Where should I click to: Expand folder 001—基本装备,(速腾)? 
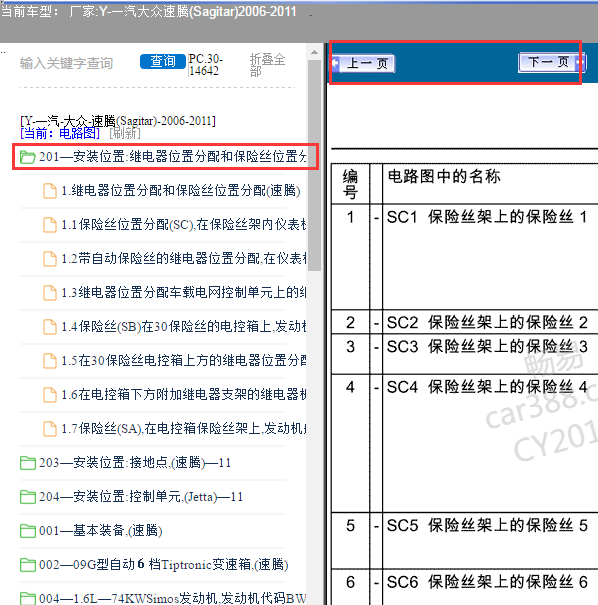point(101,531)
